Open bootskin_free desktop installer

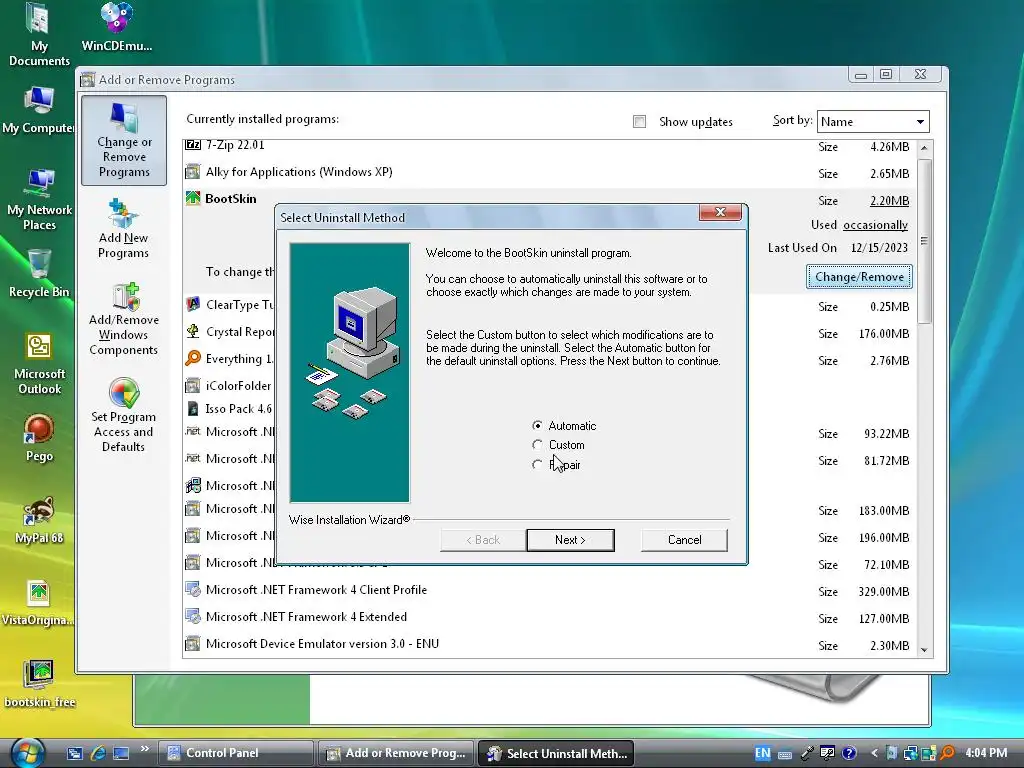pyautogui.click(x=39, y=683)
